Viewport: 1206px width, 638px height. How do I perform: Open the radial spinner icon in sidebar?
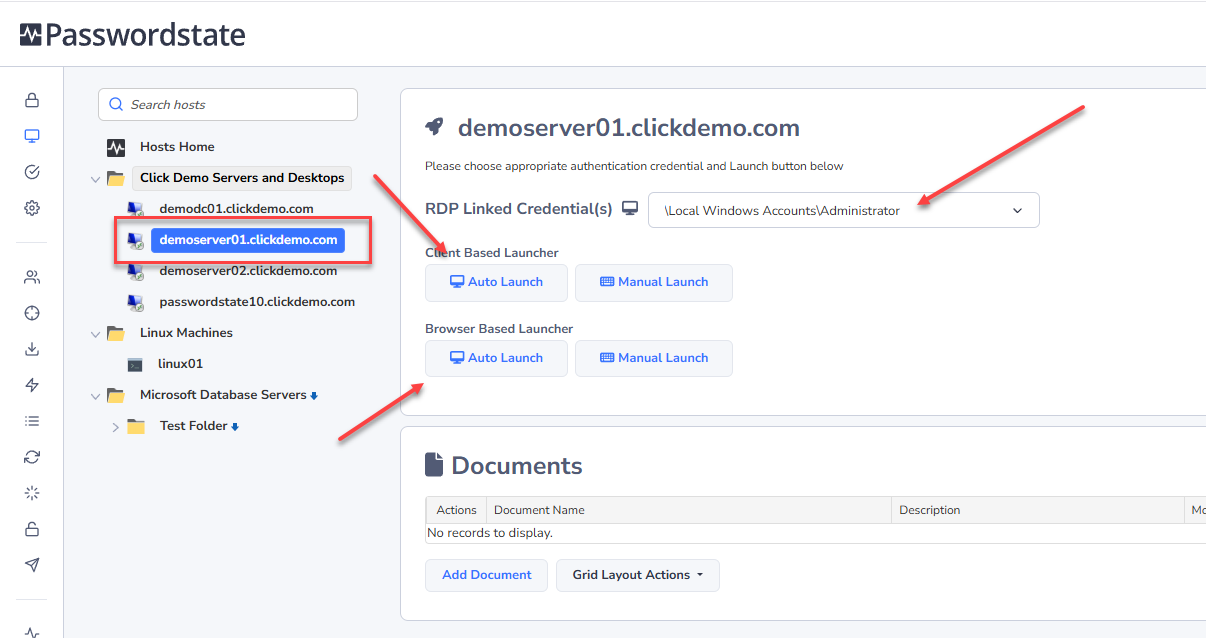pyautogui.click(x=32, y=493)
